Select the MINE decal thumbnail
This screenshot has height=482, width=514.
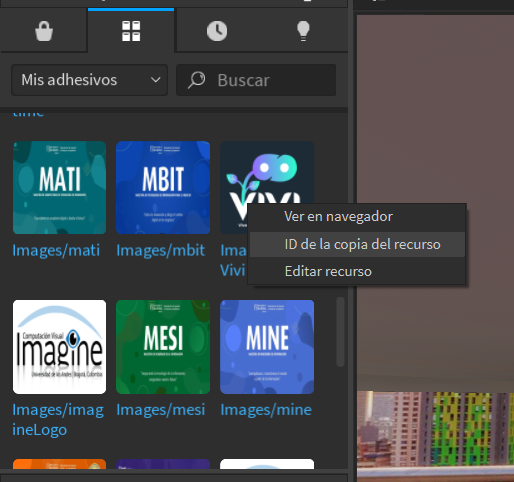(x=267, y=347)
